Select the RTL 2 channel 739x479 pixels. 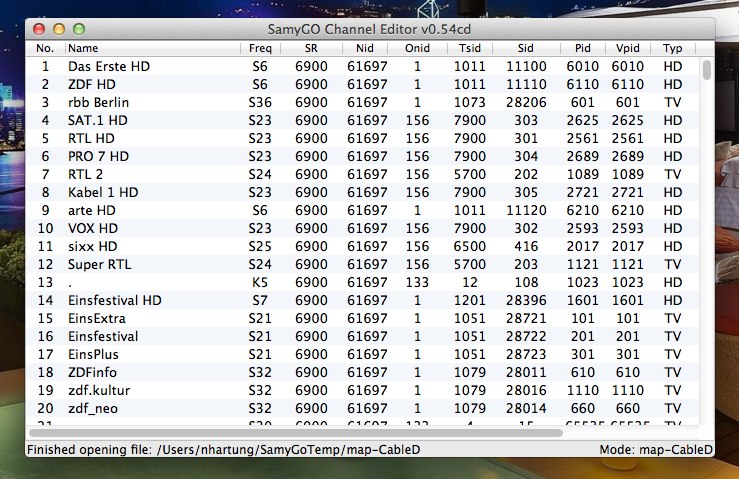coord(85,174)
